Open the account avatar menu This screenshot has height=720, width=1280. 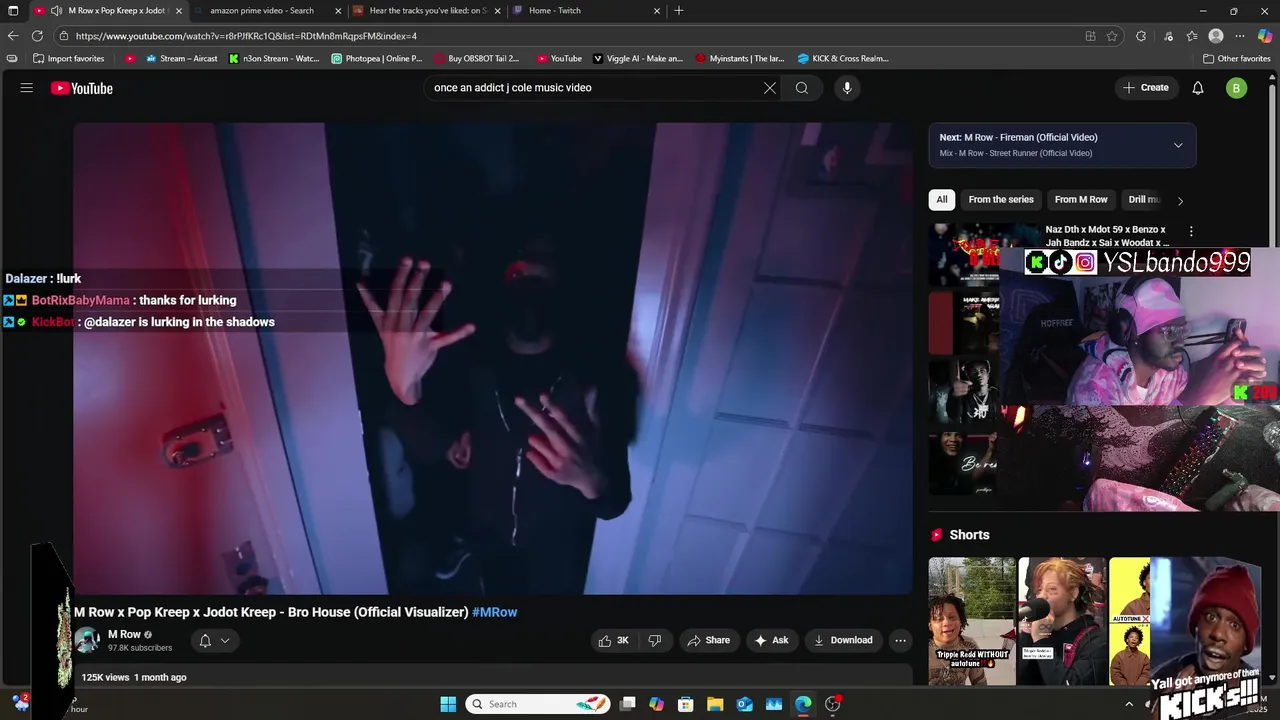(x=1237, y=88)
